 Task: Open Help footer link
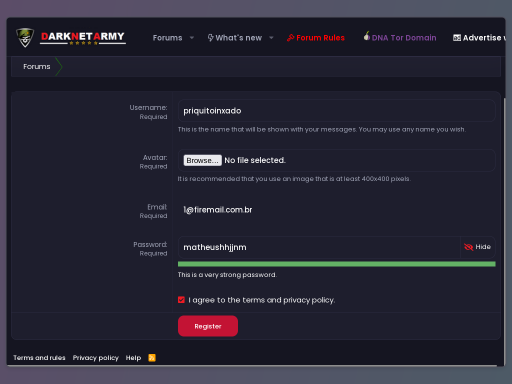[x=133, y=358]
